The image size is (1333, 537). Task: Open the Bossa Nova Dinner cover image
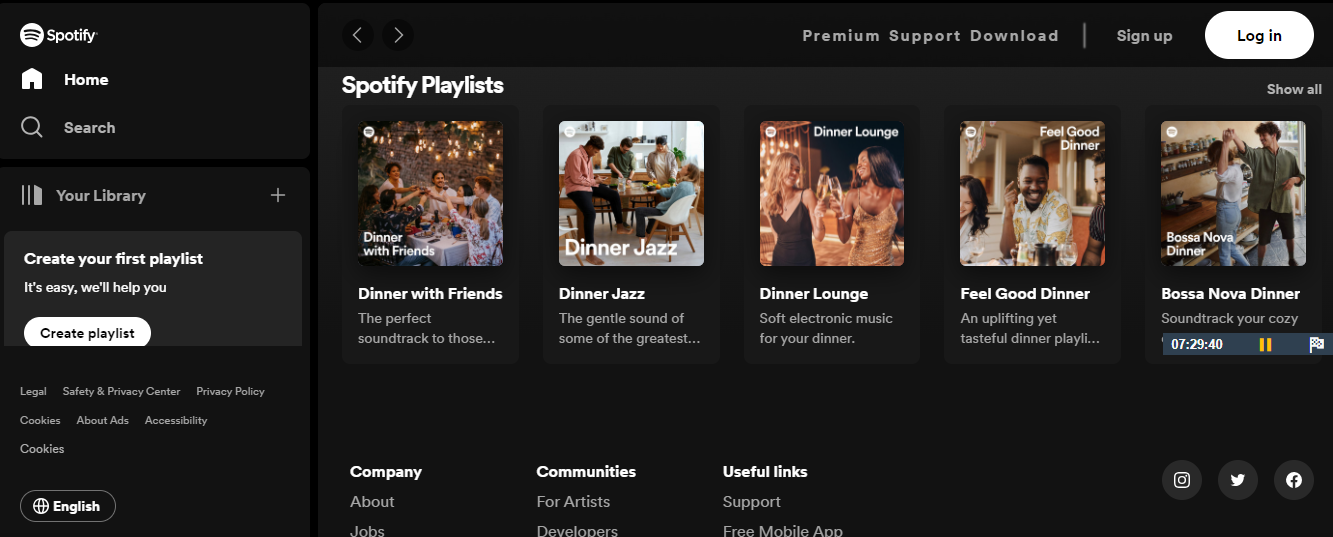(x=1233, y=194)
